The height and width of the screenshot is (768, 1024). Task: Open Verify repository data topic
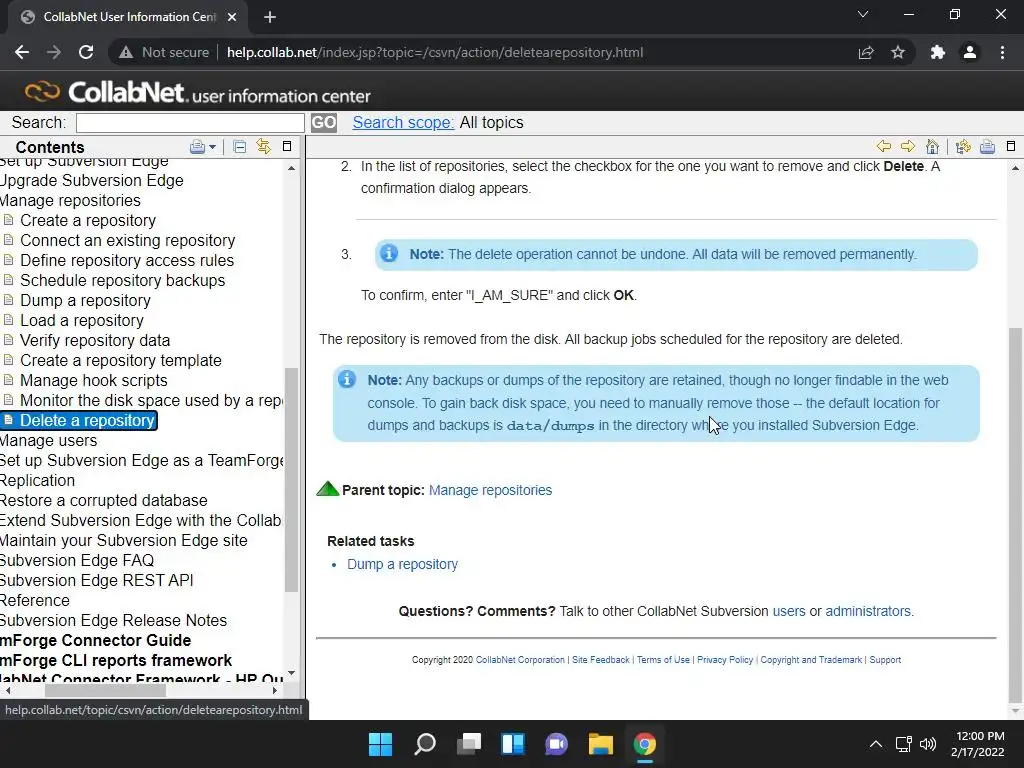[95, 341]
